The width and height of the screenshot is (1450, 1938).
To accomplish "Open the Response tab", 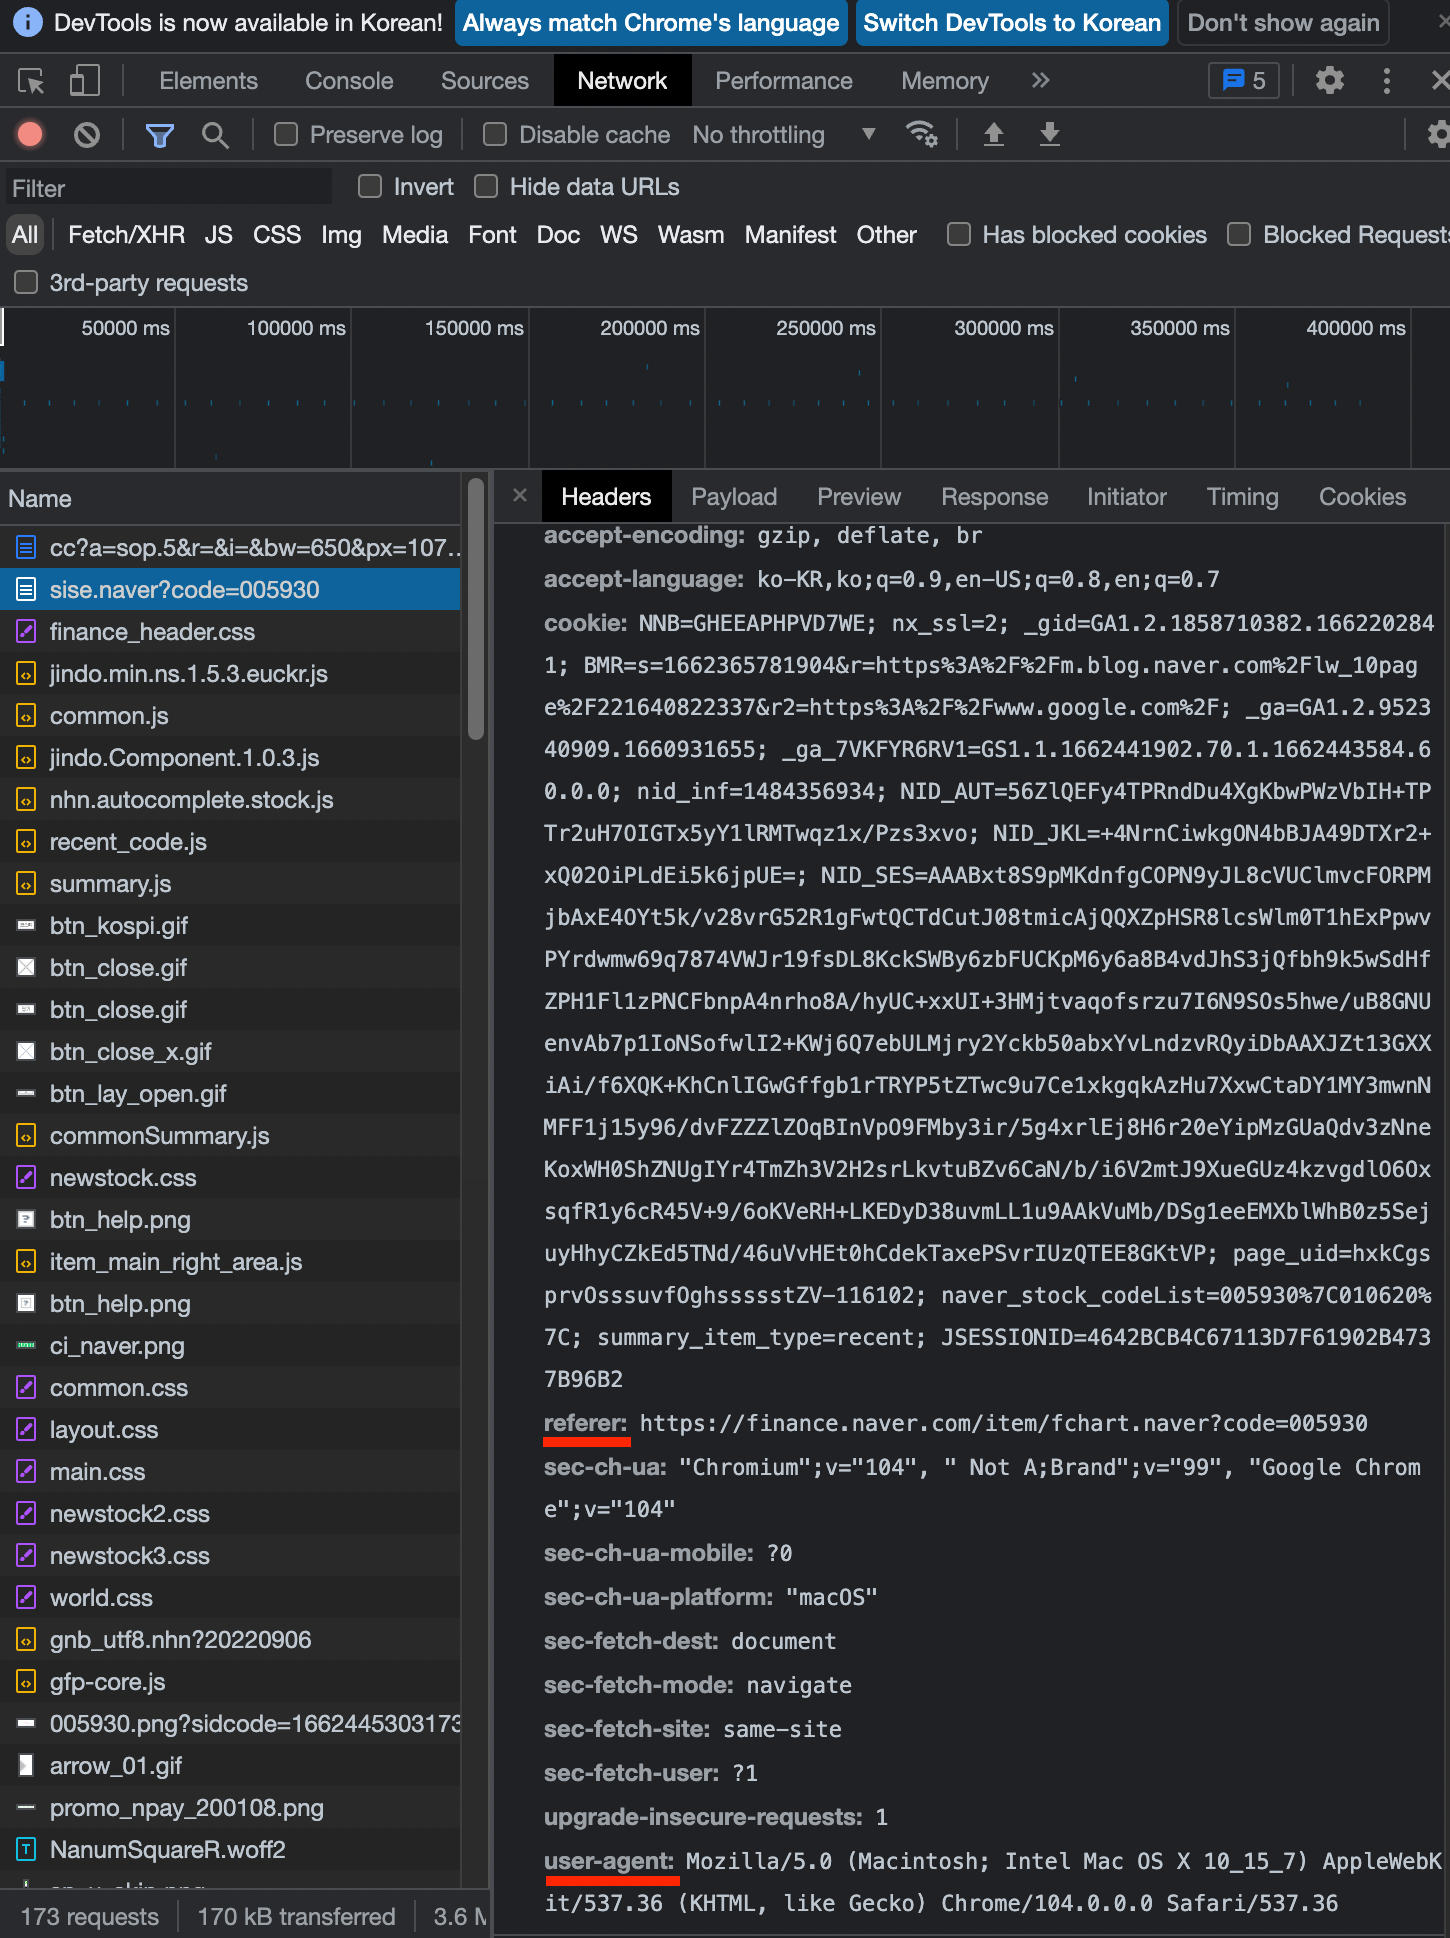I will [995, 497].
